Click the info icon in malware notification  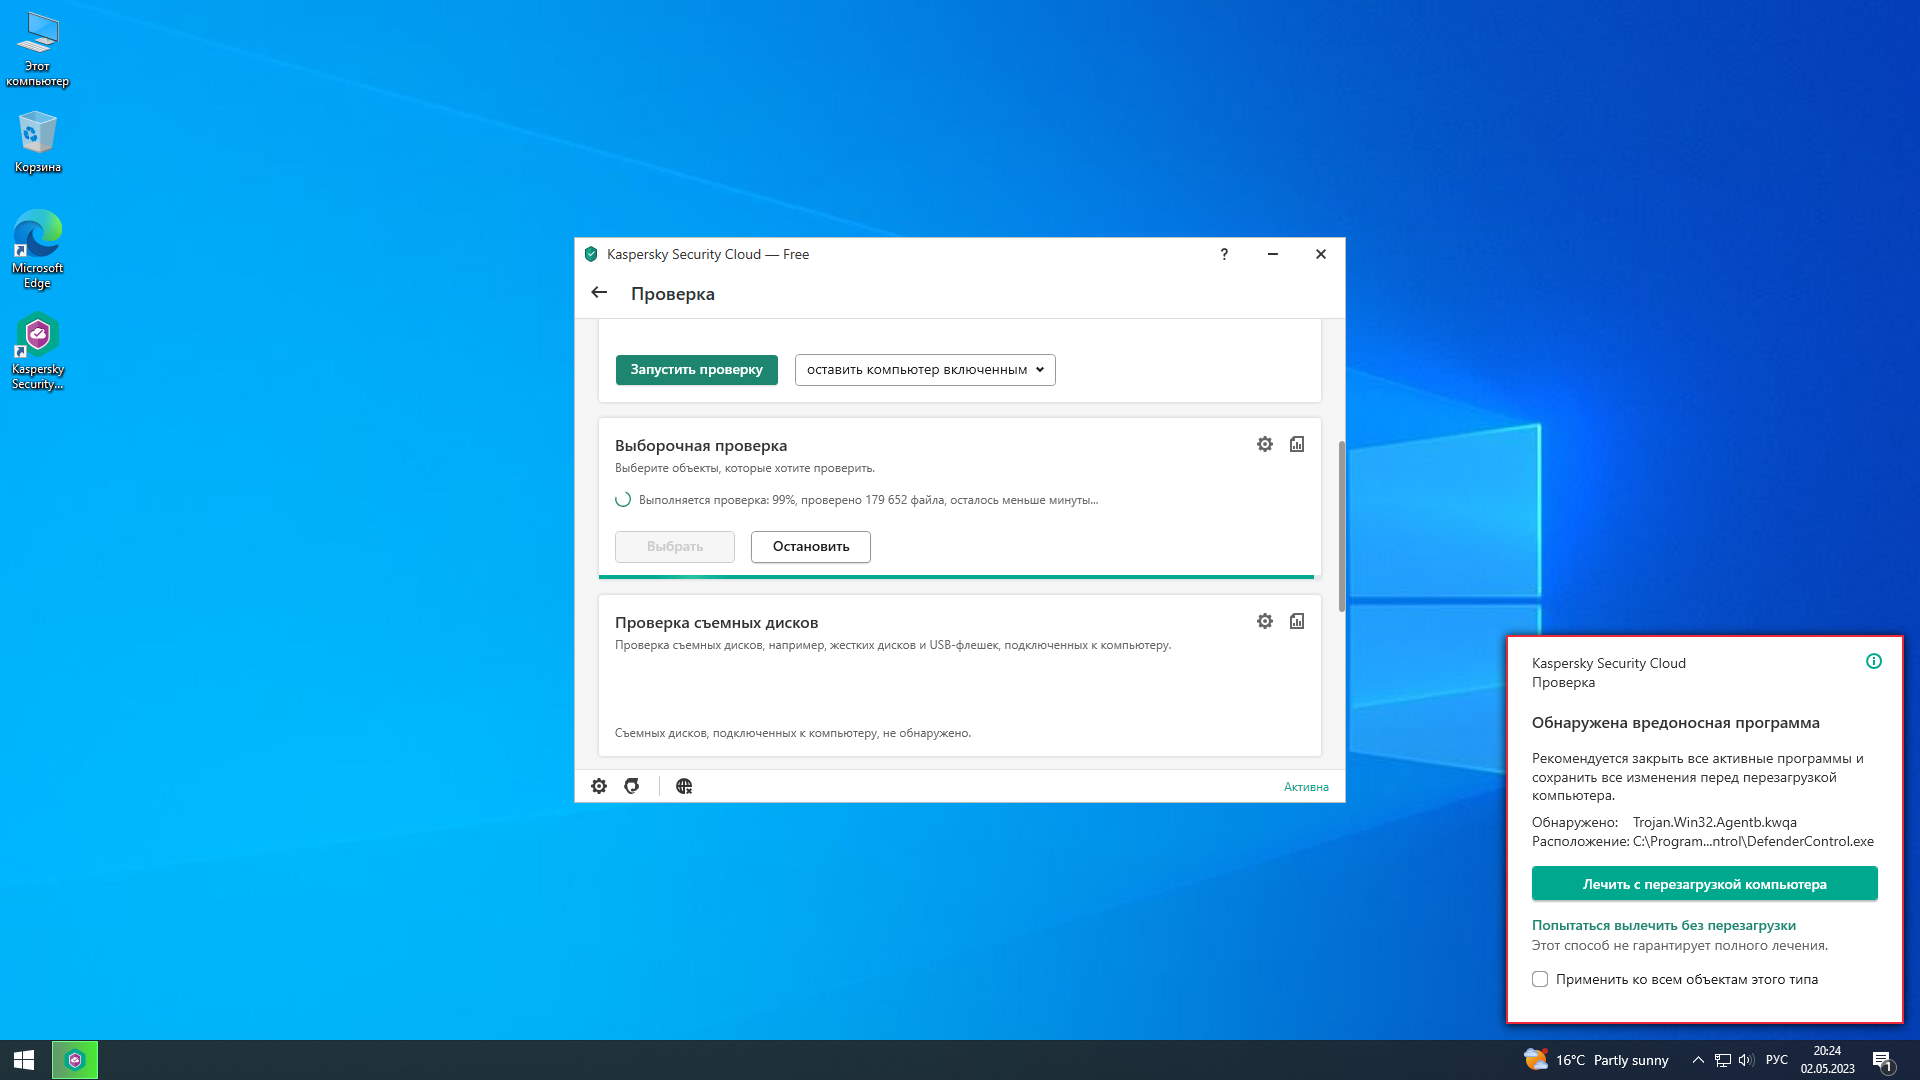click(x=1874, y=661)
